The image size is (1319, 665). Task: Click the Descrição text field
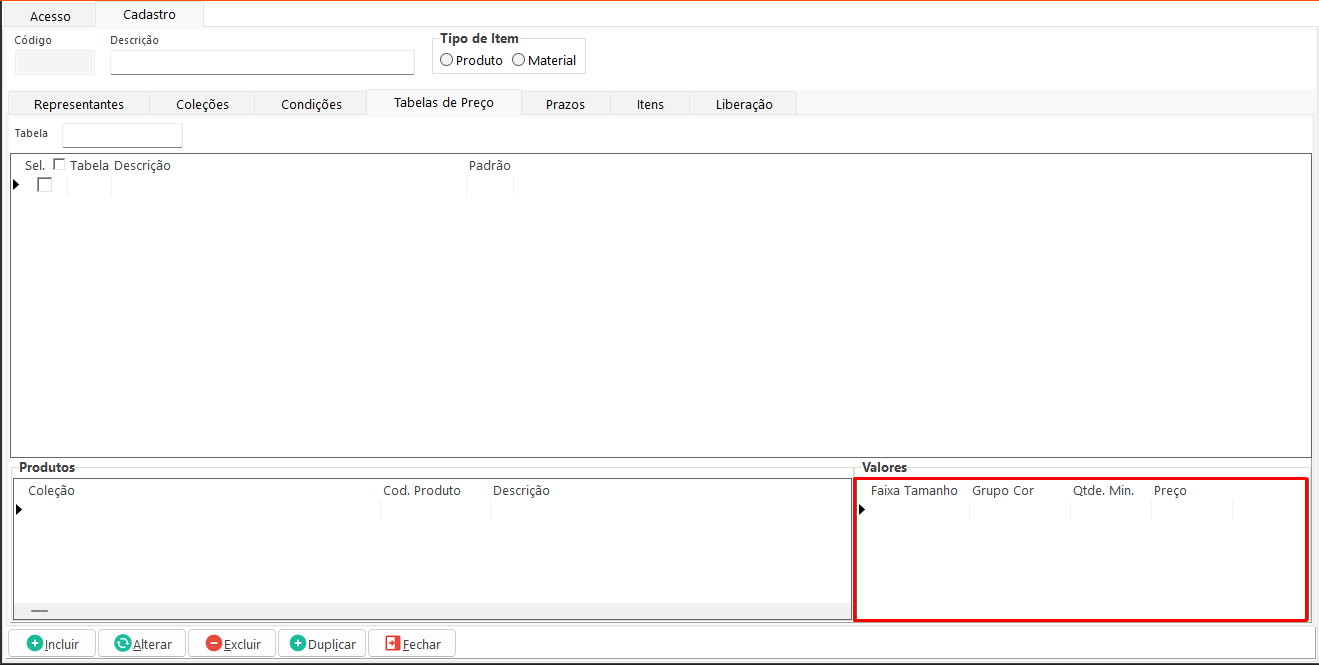coord(262,63)
